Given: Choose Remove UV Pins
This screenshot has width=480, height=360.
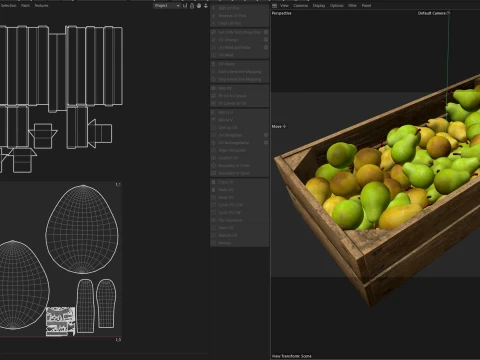Looking at the screenshot, I should (239, 16).
